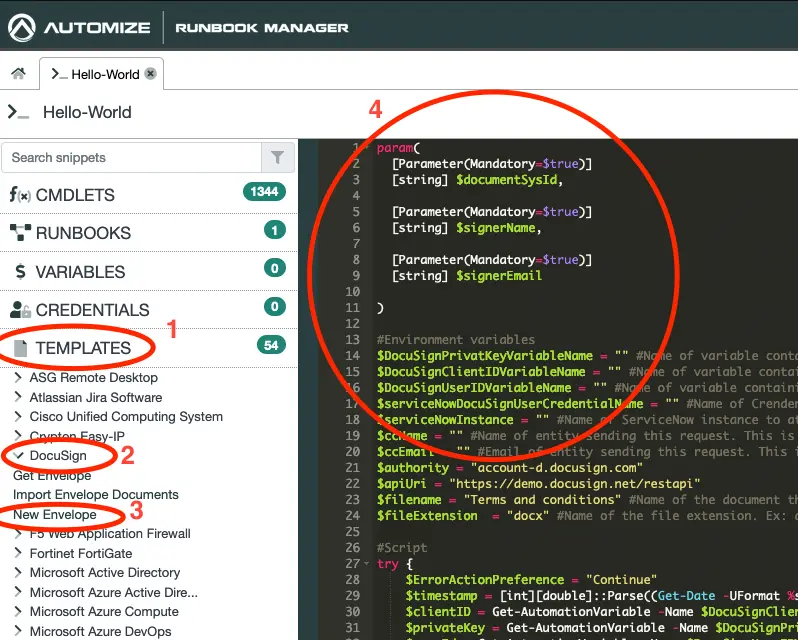Collapse the DocuSign tree node
Viewport: 798px width, 640px height.
pyautogui.click(x=19, y=455)
